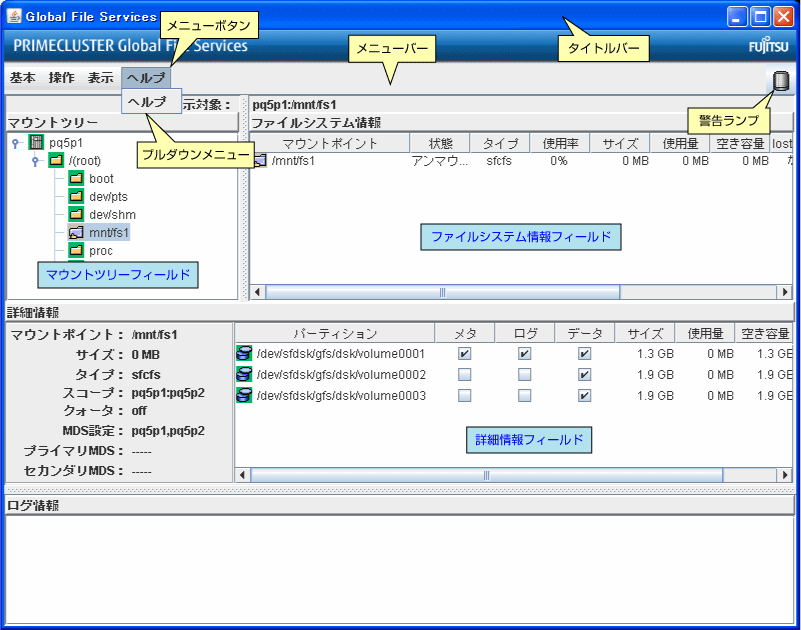Image resolution: width=801 pixels, height=630 pixels.
Task: Click left arrow of detail info scrollbar
Action: pos(243,475)
